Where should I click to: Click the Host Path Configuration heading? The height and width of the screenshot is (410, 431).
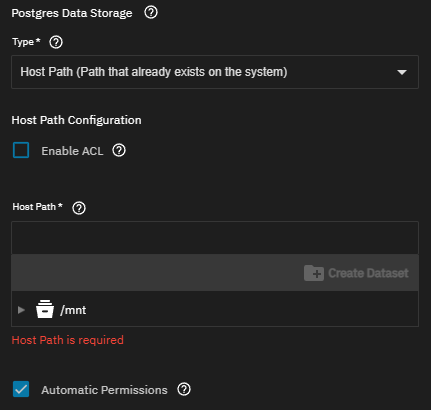[77, 120]
